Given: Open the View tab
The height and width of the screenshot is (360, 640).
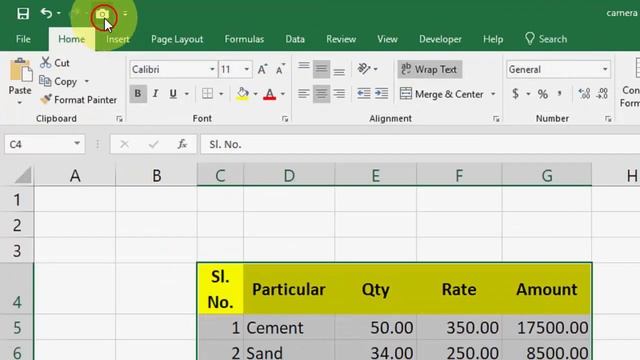Looking at the screenshot, I should [387, 39].
